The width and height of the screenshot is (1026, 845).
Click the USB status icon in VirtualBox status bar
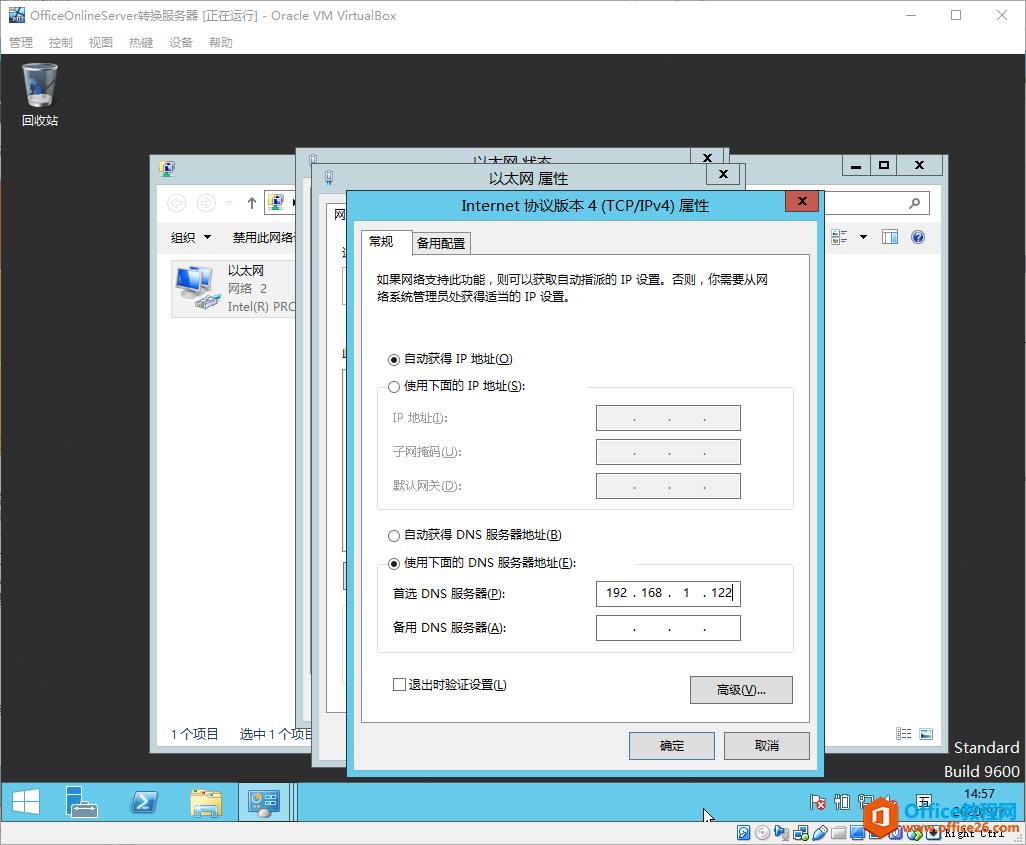pos(819,832)
